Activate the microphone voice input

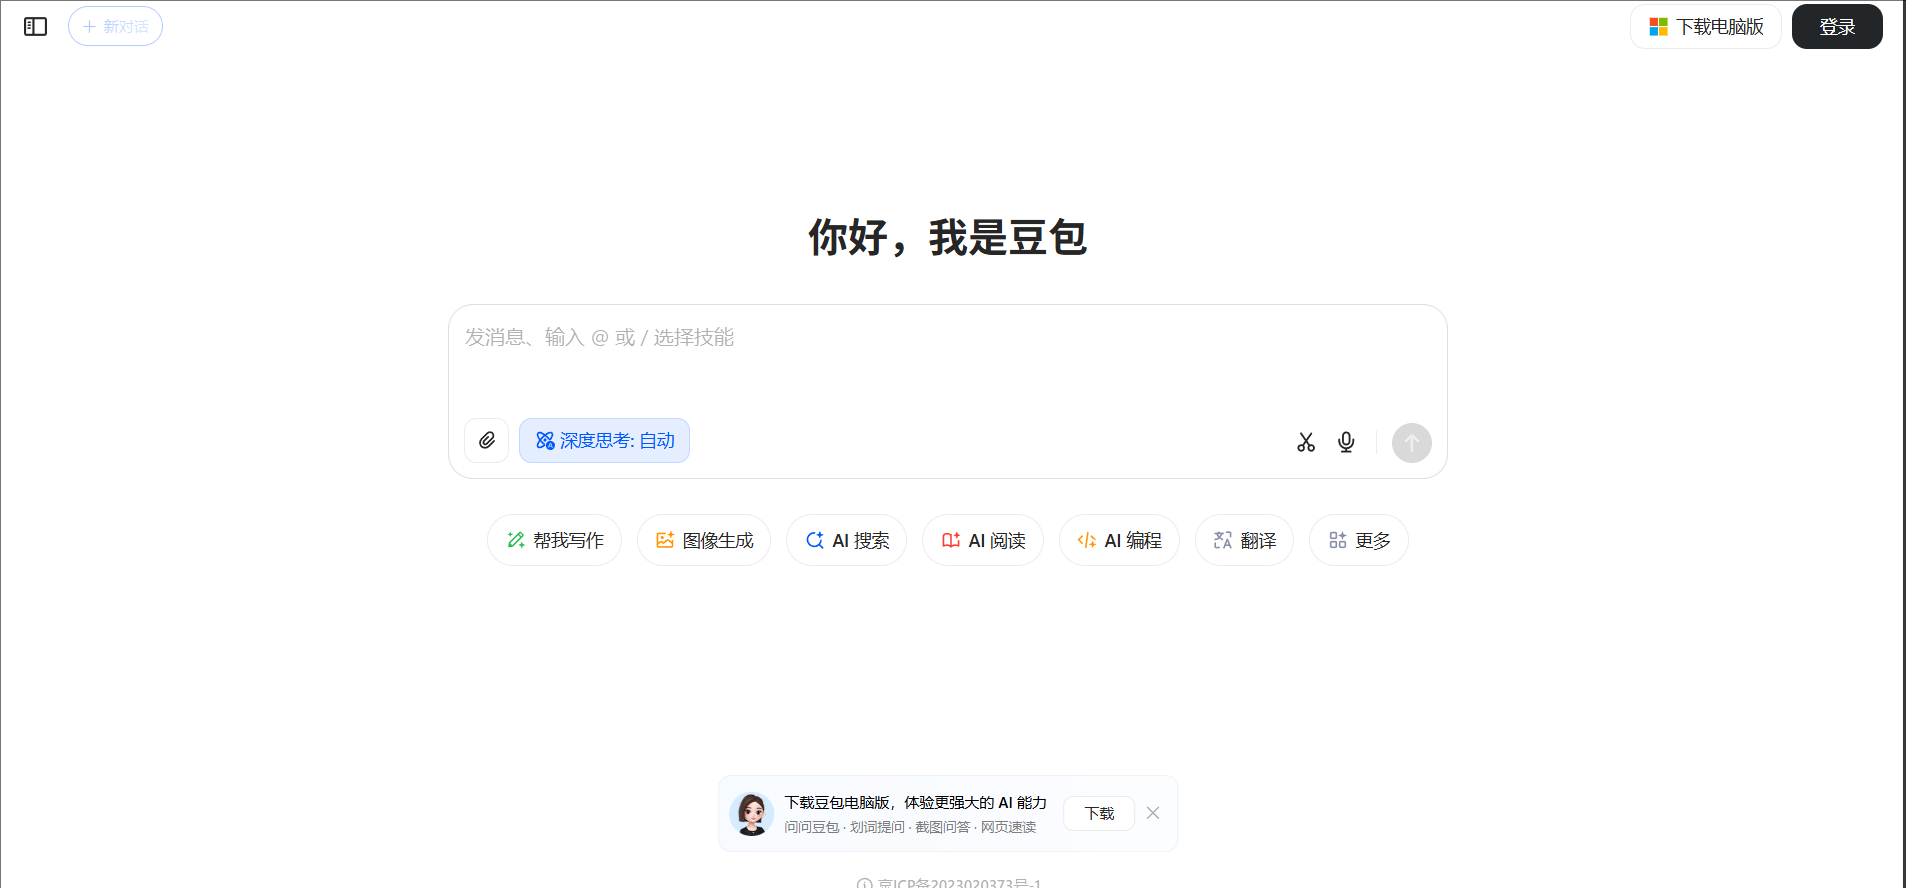coord(1346,442)
